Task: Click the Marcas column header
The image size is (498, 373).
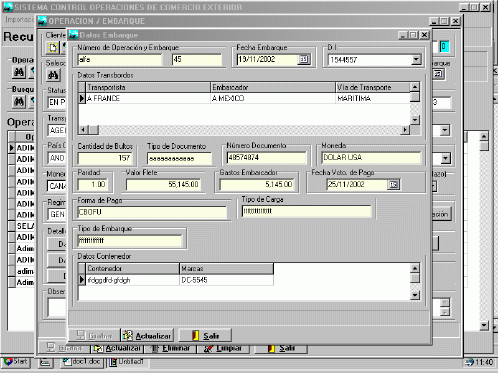Action: click(226, 268)
